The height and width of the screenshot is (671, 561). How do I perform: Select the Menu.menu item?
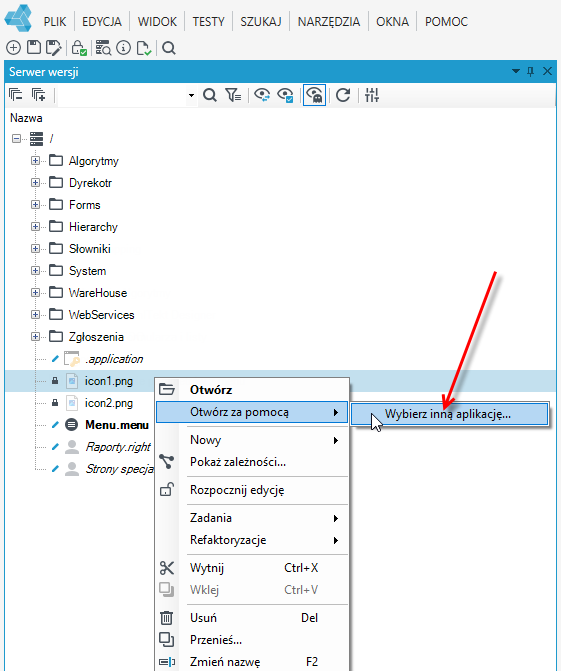tap(117, 425)
